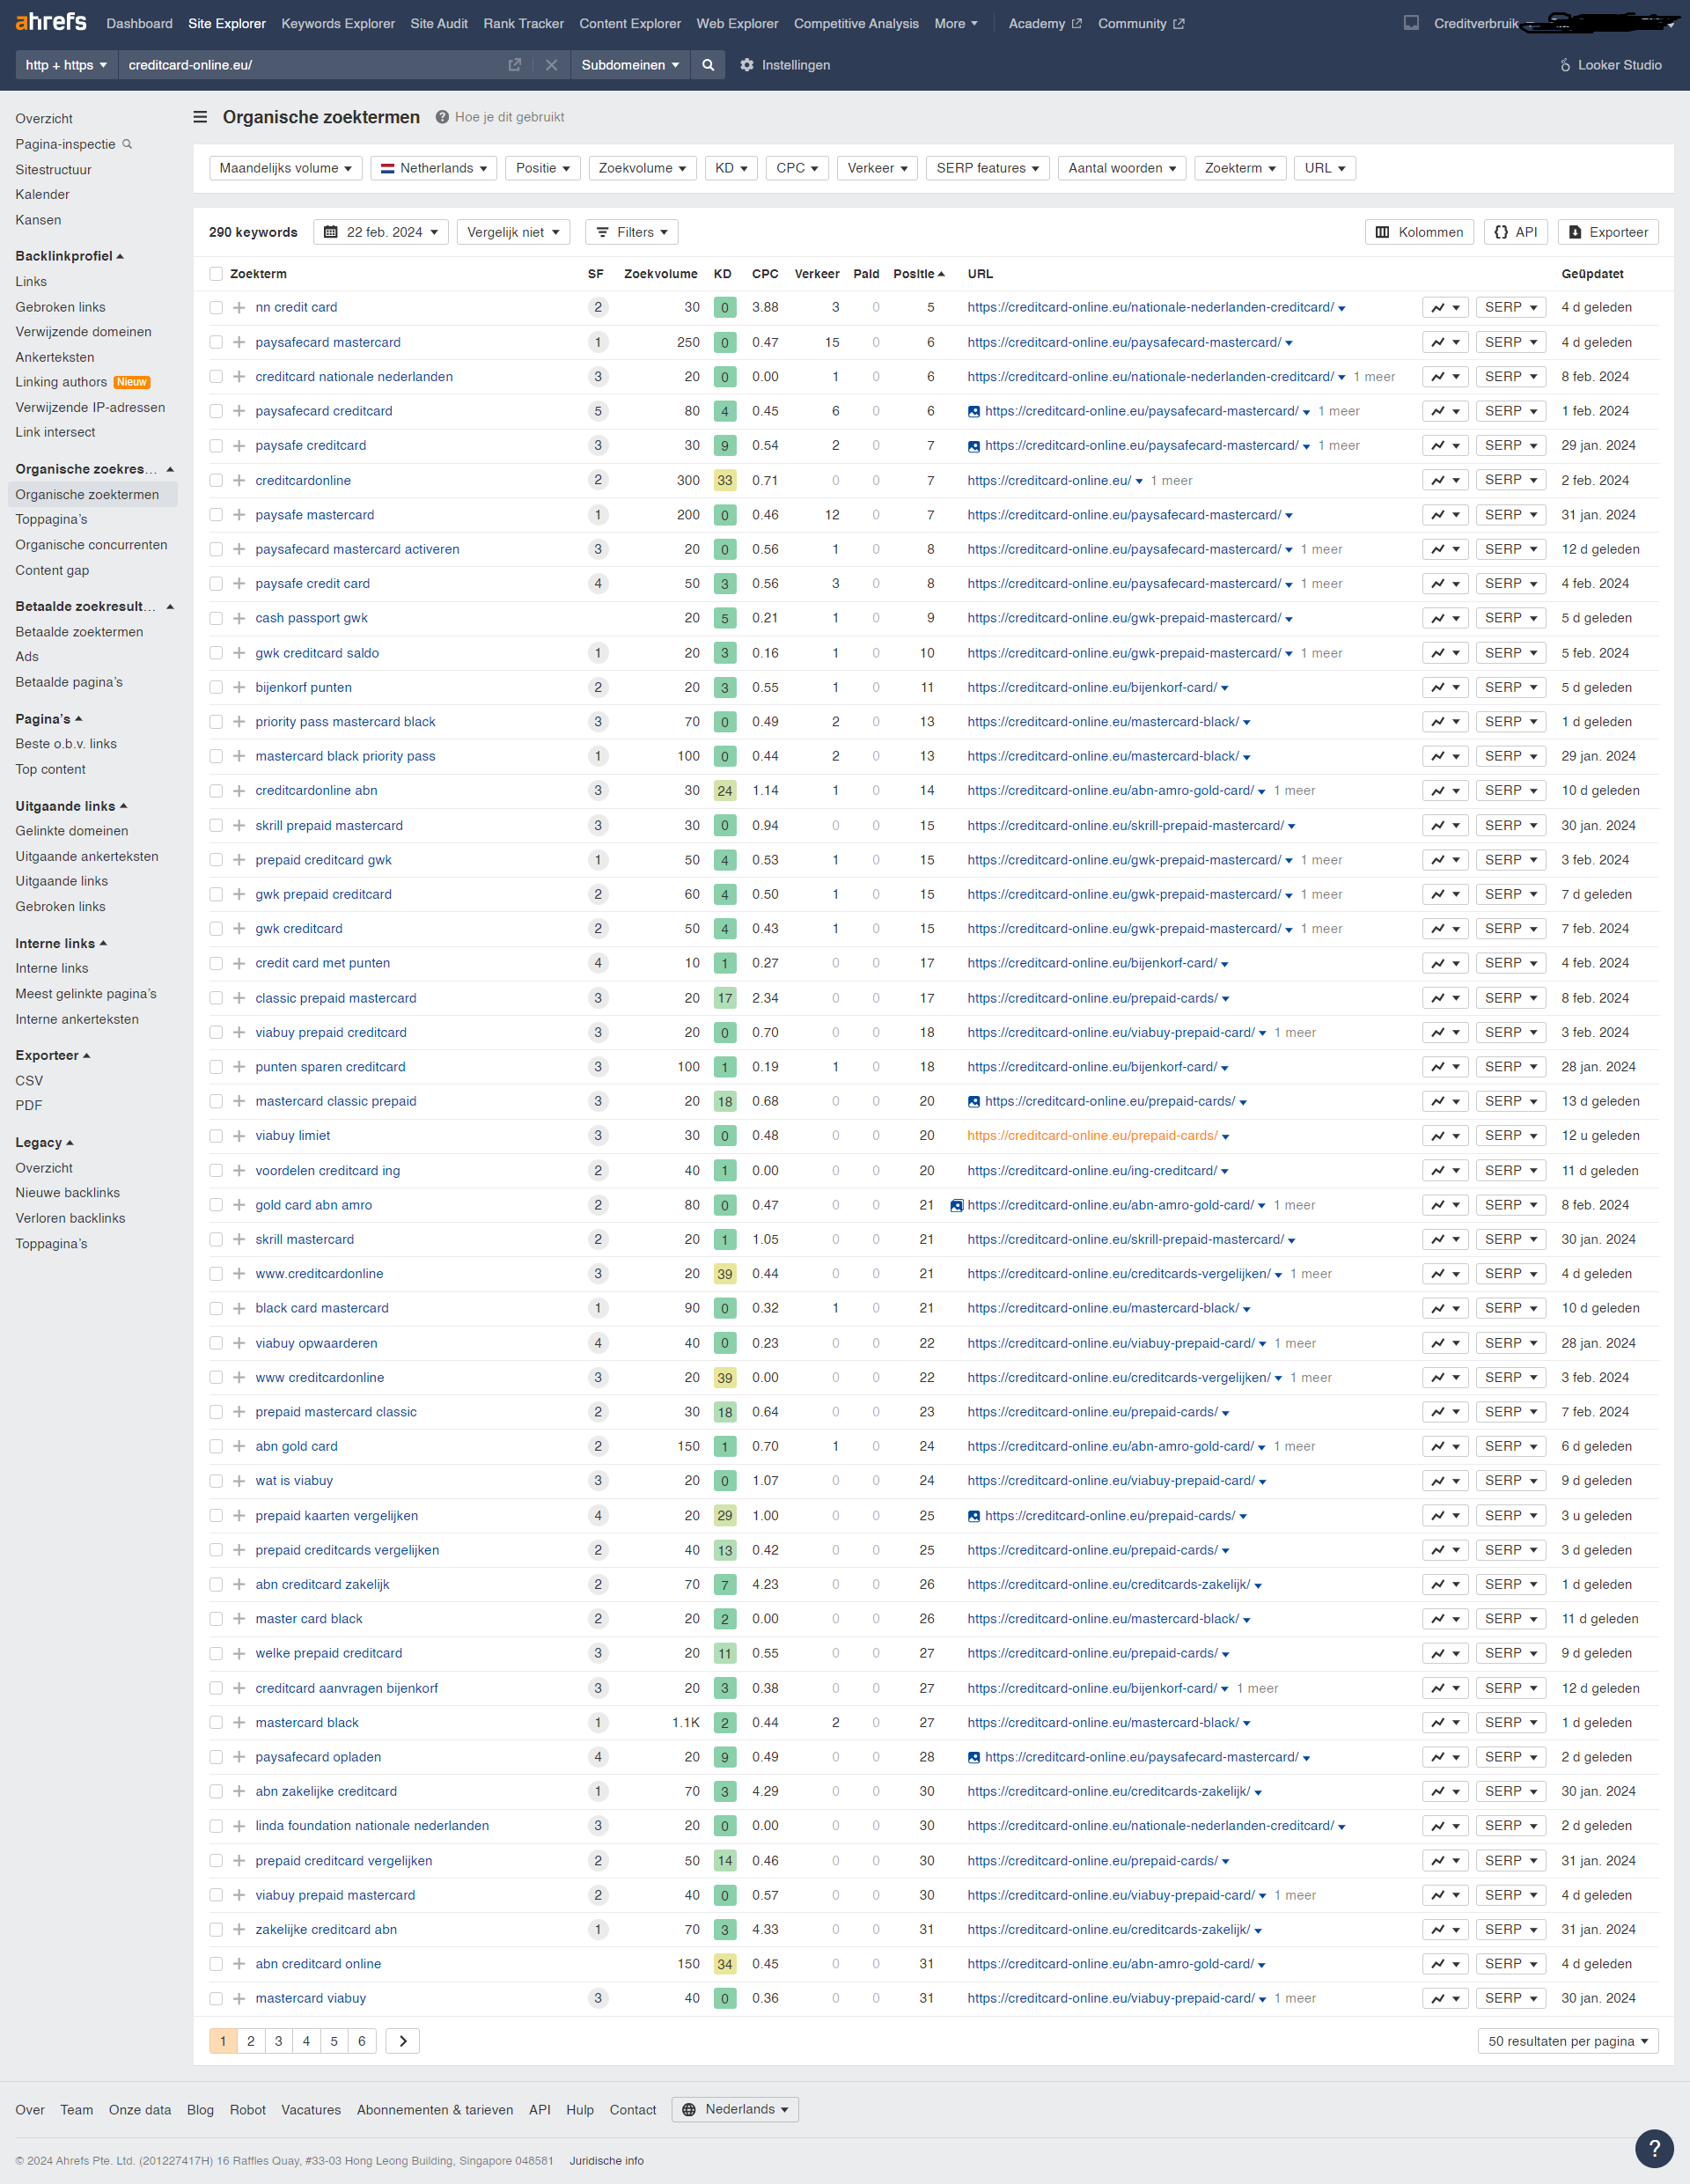Click the monitor icon in top bar

pyautogui.click(x=1411, y=23)
